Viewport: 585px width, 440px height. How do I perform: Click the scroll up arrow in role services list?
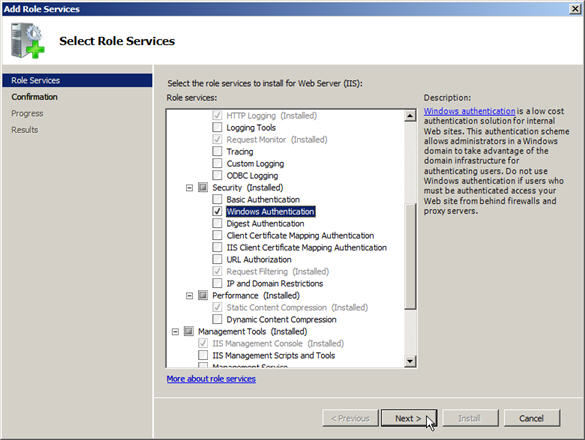(410, 116)
